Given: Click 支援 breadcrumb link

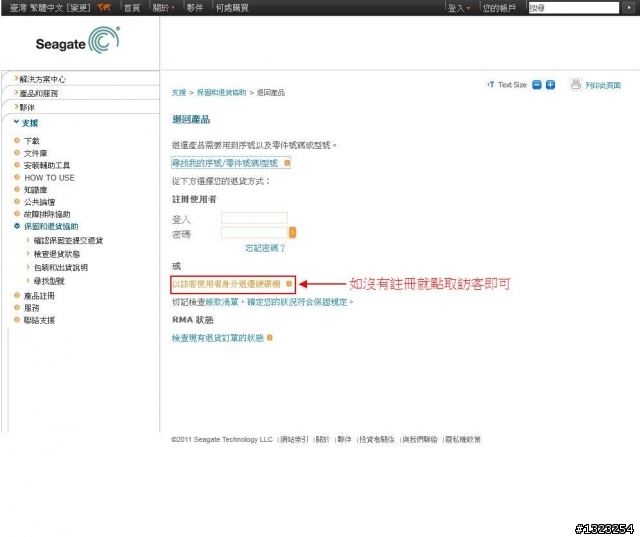Looking at the screenshot, I should point(179,93).
